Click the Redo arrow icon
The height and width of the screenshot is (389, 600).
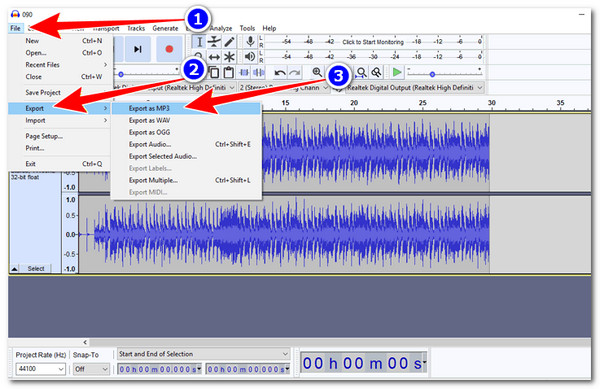click(295, 72)
